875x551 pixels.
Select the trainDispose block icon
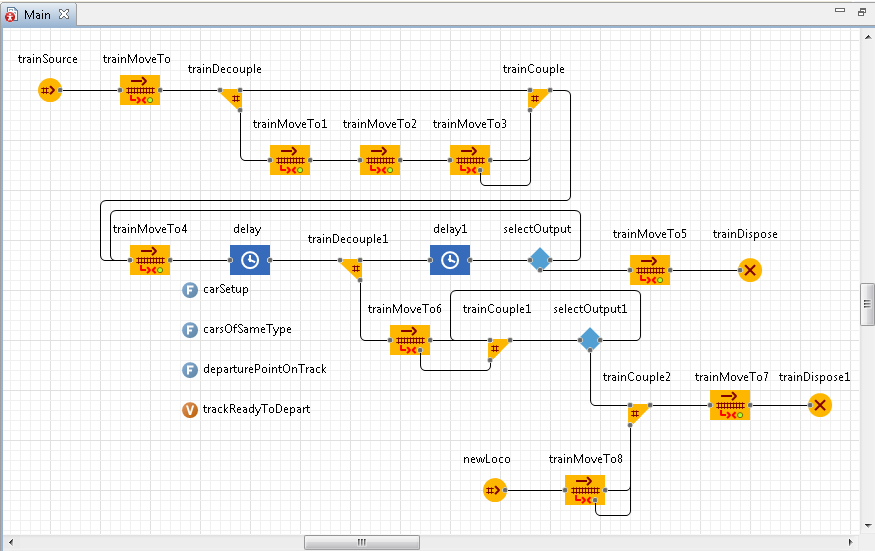click(x=749, y=270)
